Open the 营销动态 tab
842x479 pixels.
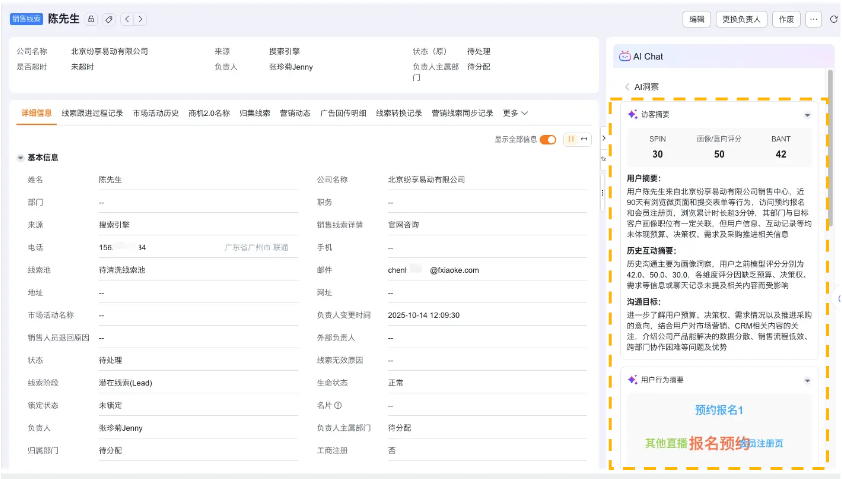click(294, 113)
